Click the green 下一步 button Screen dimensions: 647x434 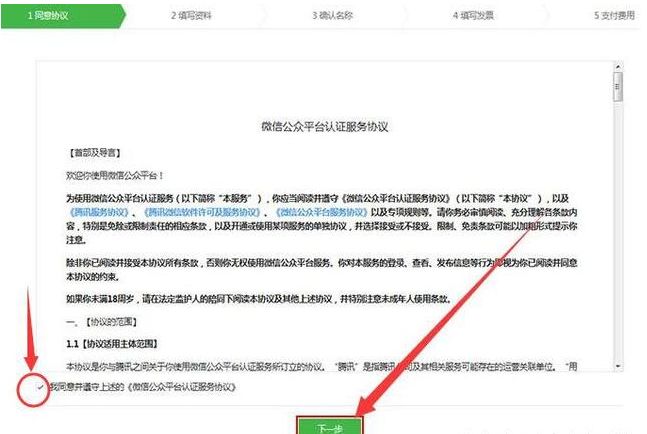point(330,426)
